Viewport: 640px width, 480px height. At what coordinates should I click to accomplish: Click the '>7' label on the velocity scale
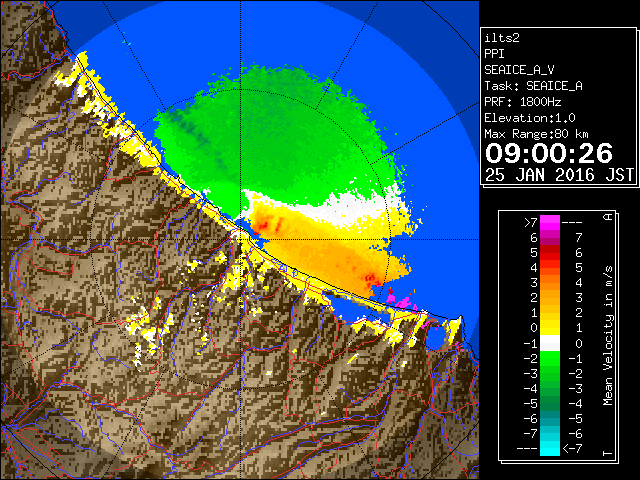point(531,222)
